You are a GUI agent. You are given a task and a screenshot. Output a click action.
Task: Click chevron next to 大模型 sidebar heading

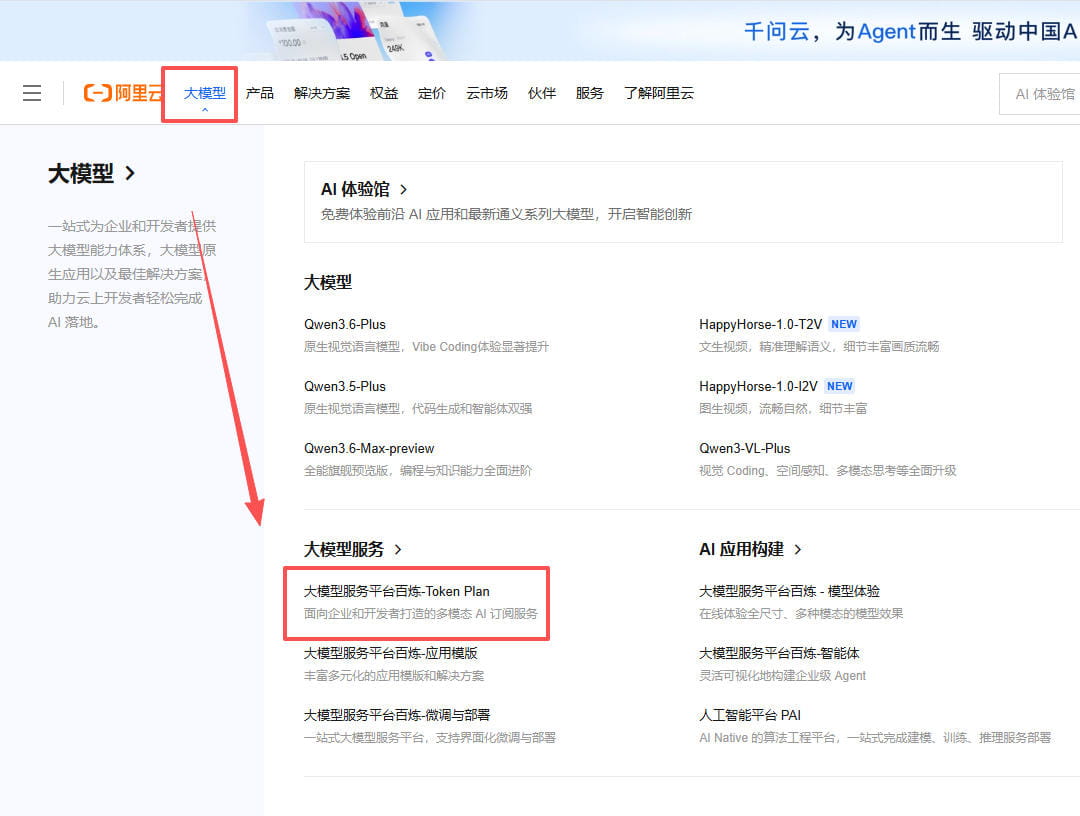click(x=130, y=173)
